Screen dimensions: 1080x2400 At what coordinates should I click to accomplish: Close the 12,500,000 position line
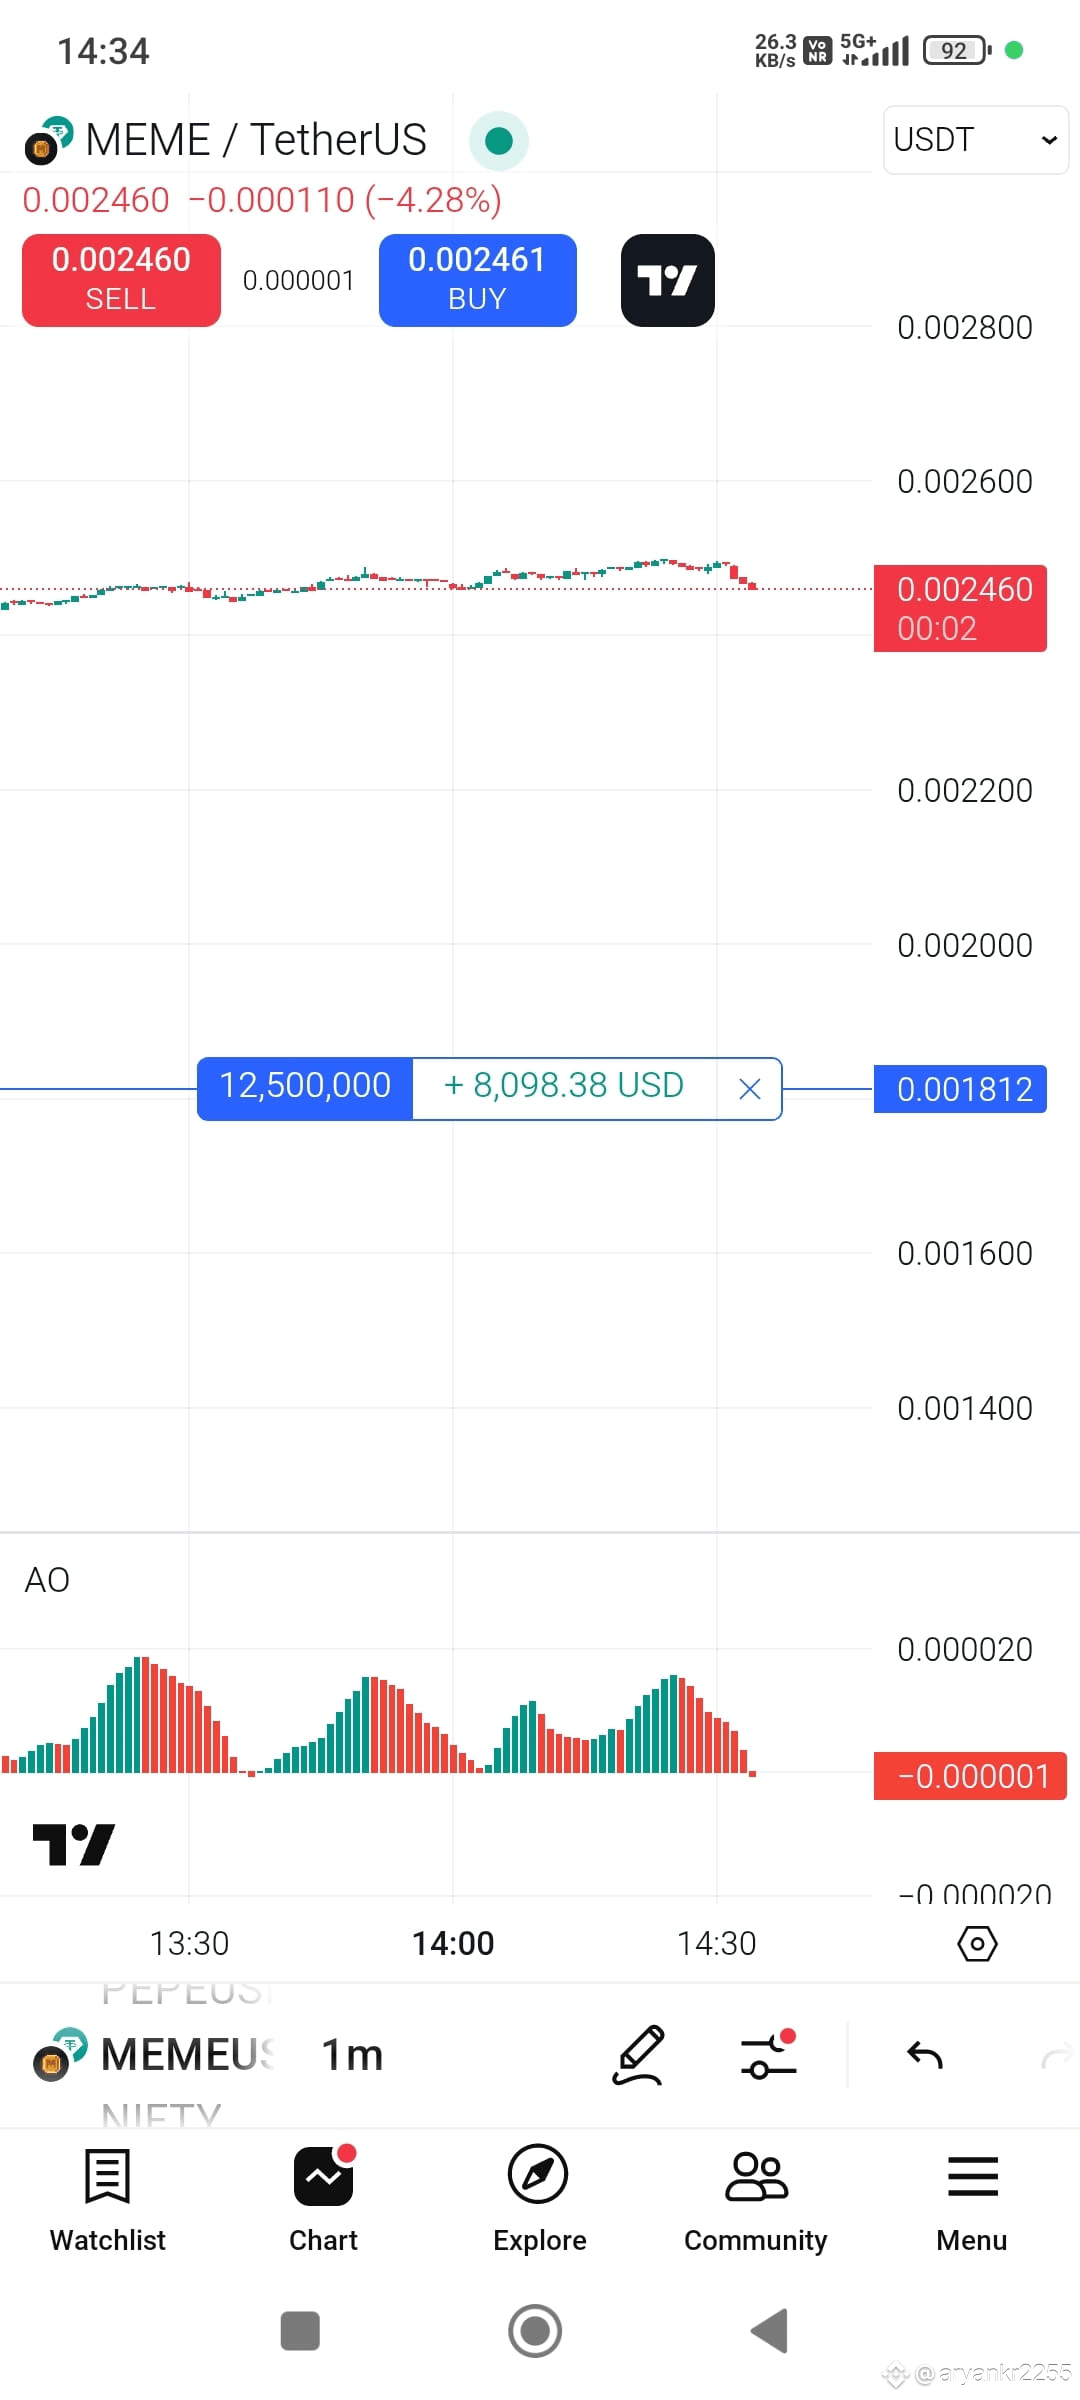750,1088
